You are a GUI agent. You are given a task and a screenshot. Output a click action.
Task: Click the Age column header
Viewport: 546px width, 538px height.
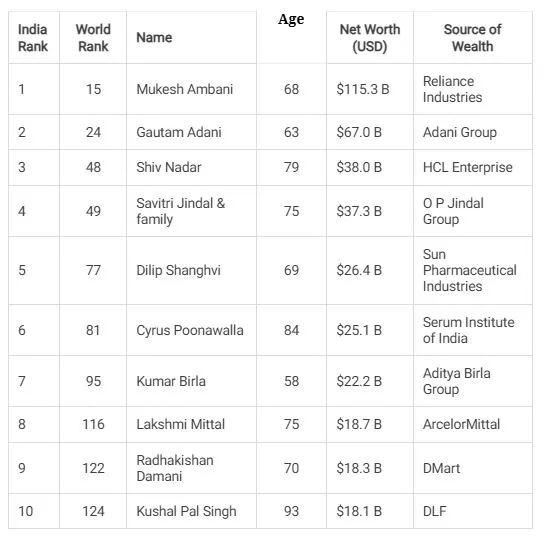(x=291, y=19)
